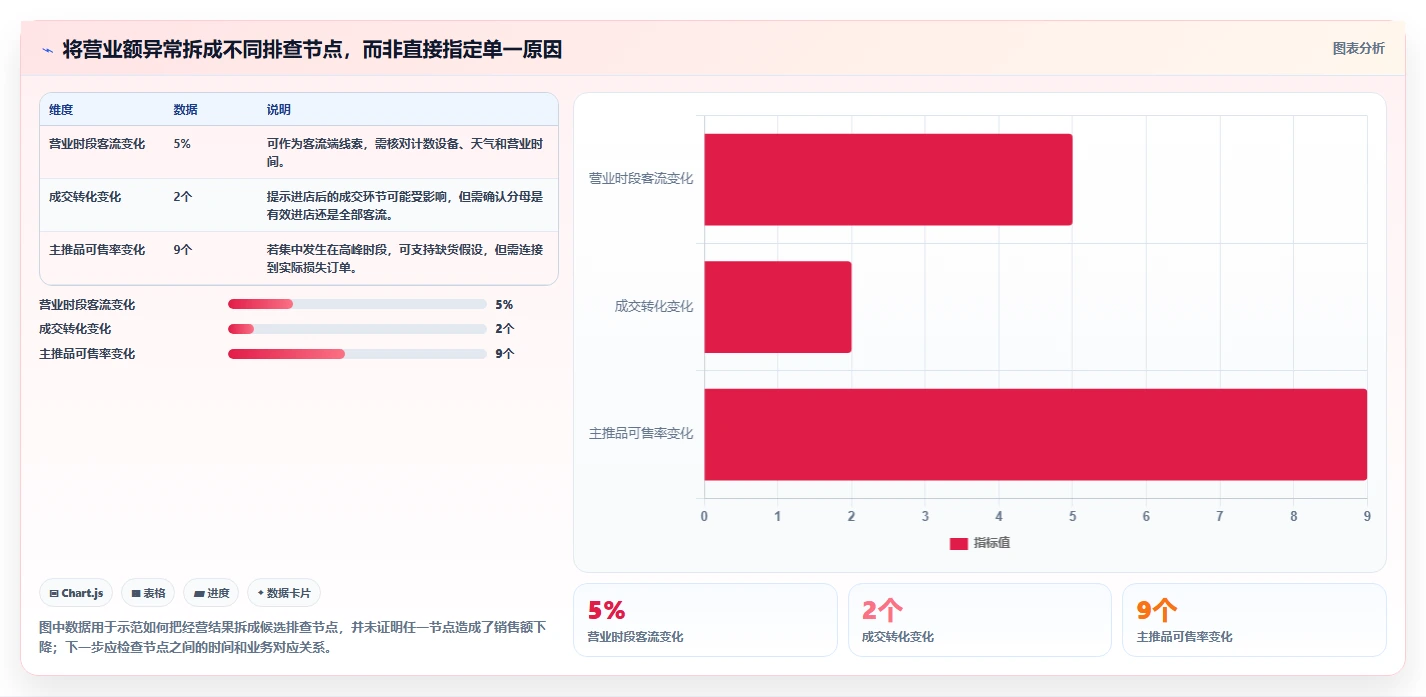Click the 成交转化变化 progress bar
This screenshot has height=697, width=1426.
tap(357, 328)
